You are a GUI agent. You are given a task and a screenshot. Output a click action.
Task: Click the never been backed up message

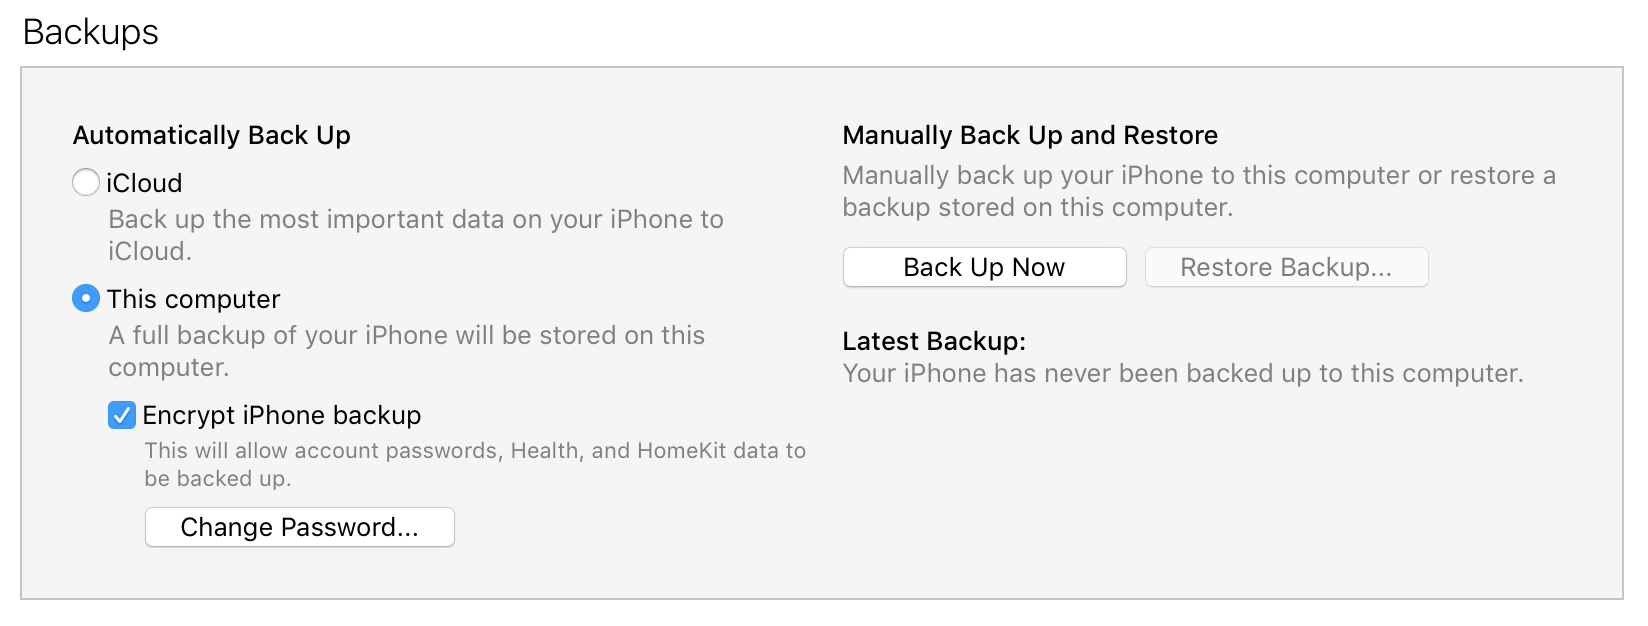(1184, 373)
